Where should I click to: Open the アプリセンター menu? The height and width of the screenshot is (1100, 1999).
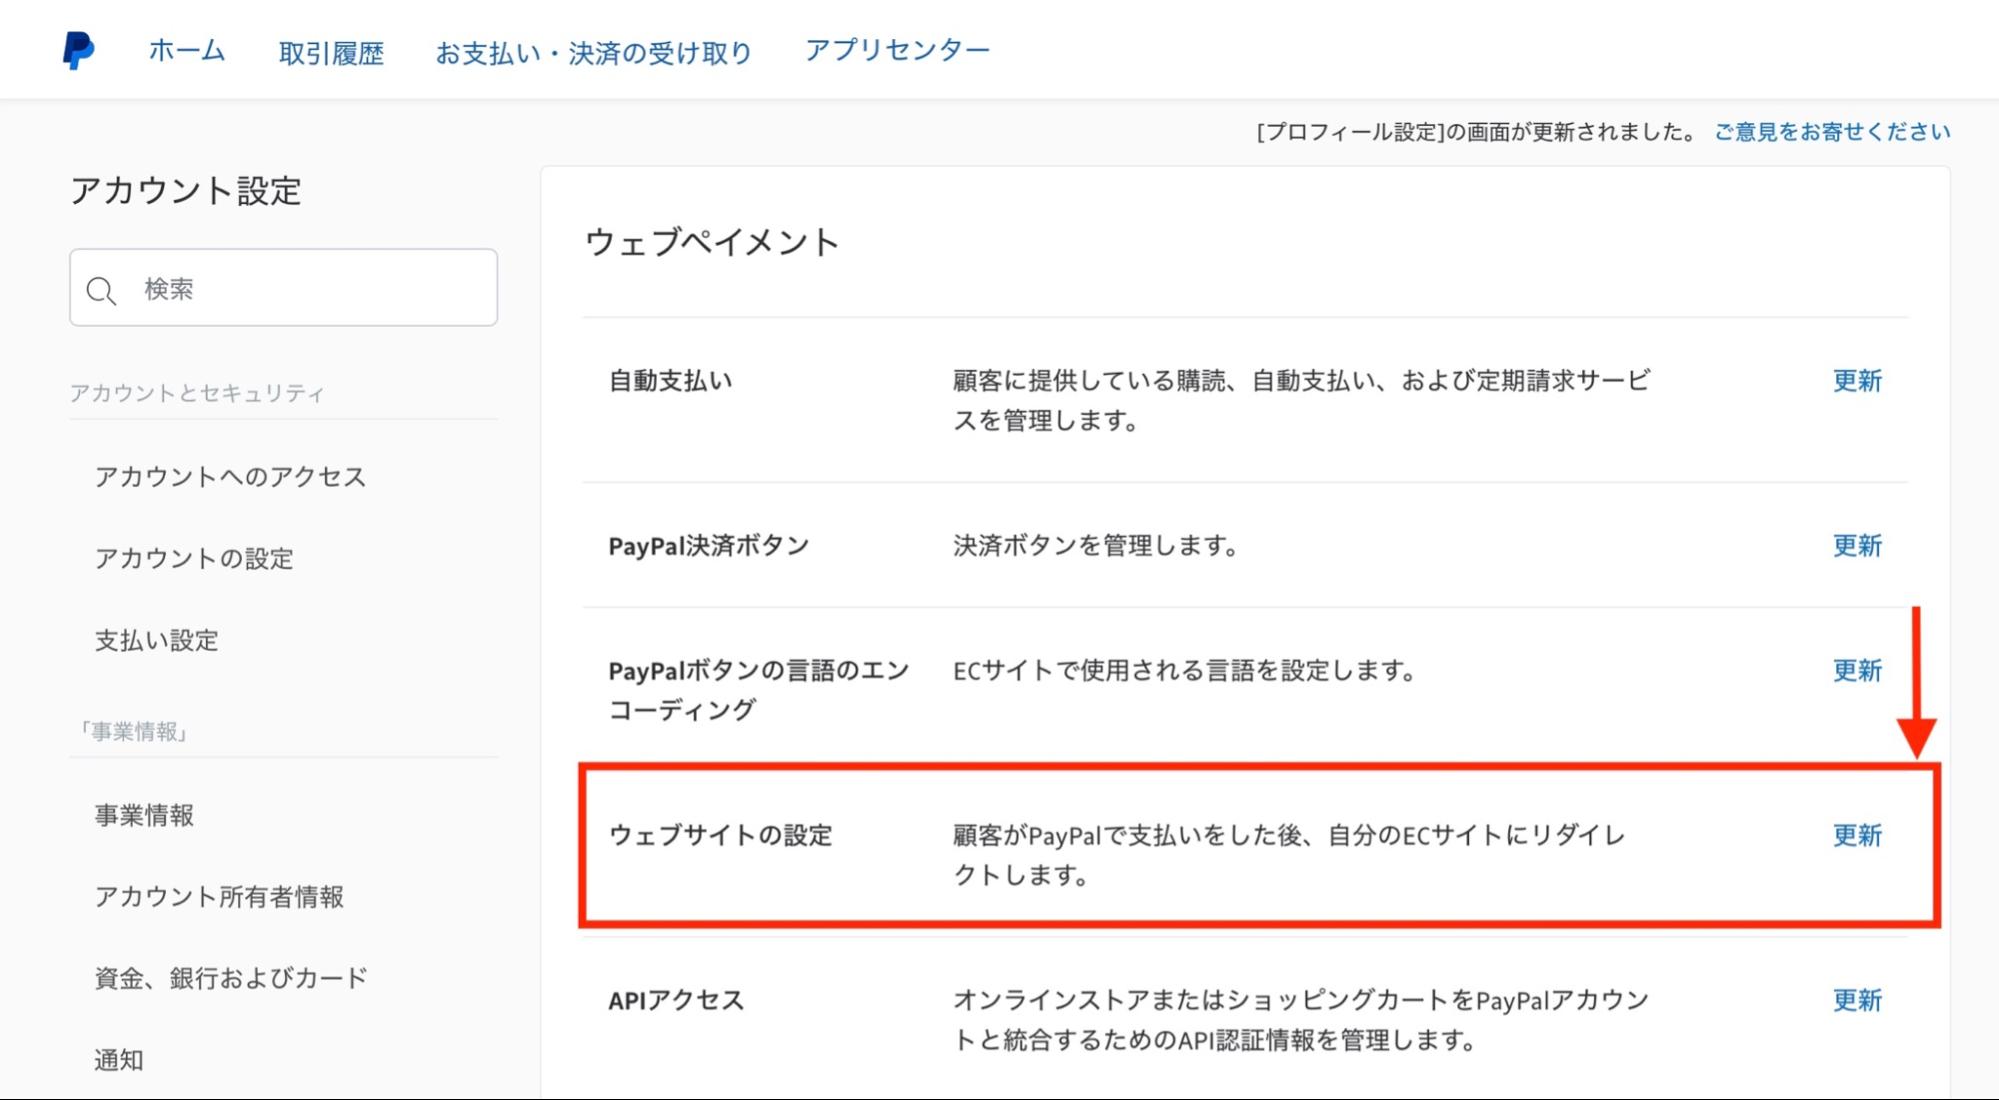897,50
